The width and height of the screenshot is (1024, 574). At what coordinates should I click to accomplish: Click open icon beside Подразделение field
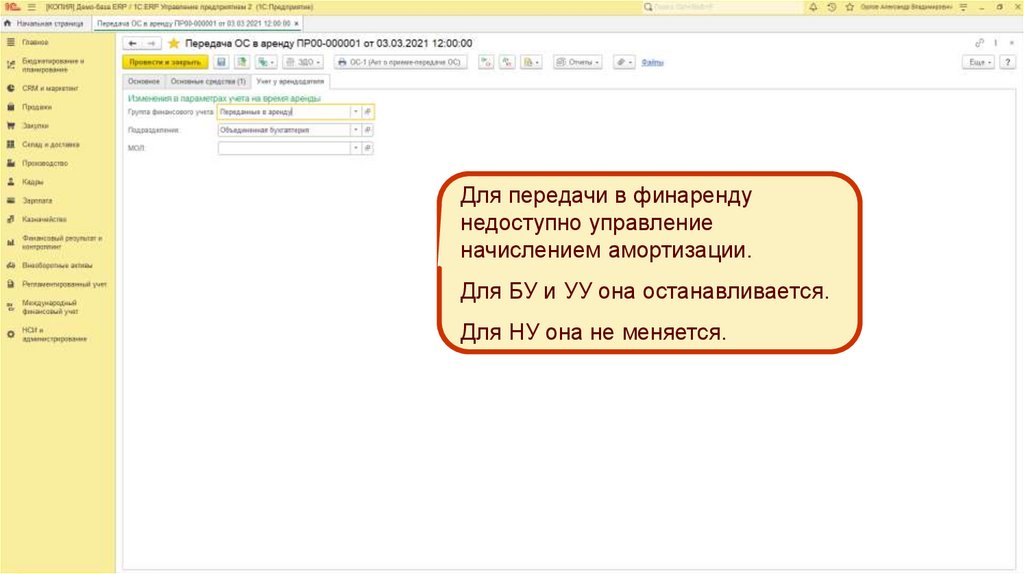367,130
